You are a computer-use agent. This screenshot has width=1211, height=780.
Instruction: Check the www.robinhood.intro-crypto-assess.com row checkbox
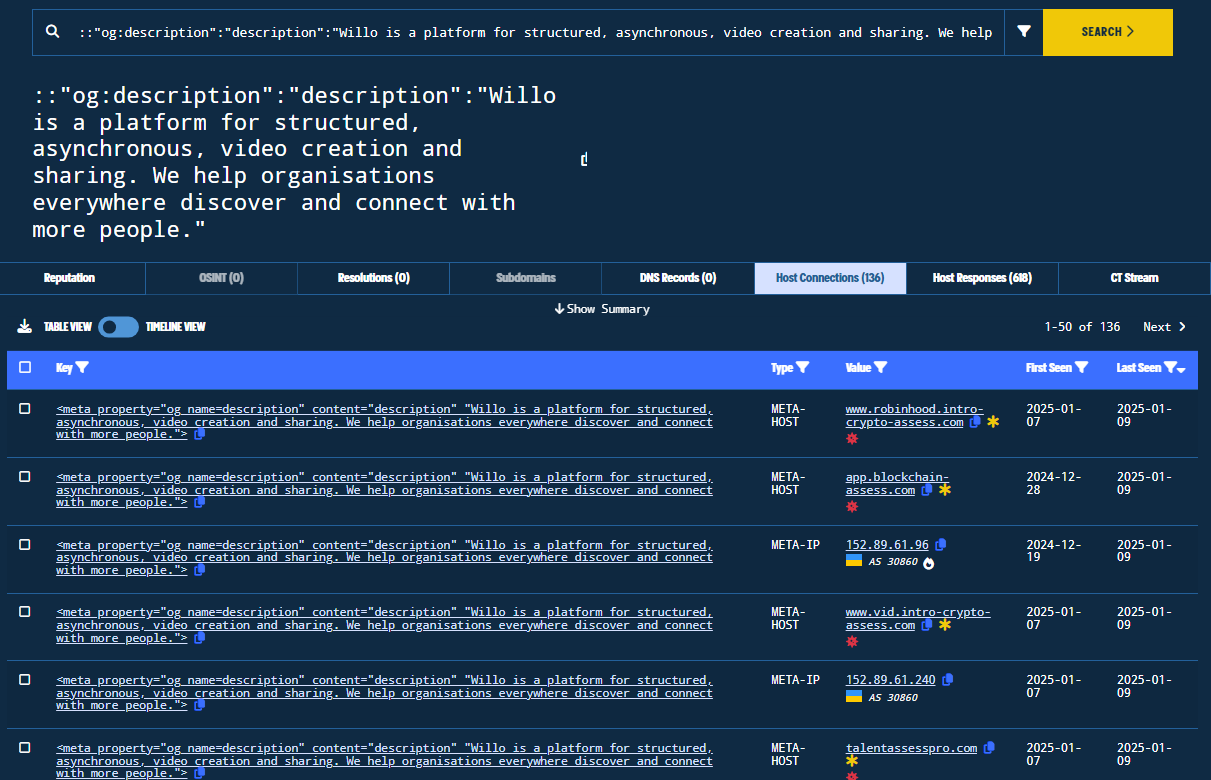click(x=25, y=409)
